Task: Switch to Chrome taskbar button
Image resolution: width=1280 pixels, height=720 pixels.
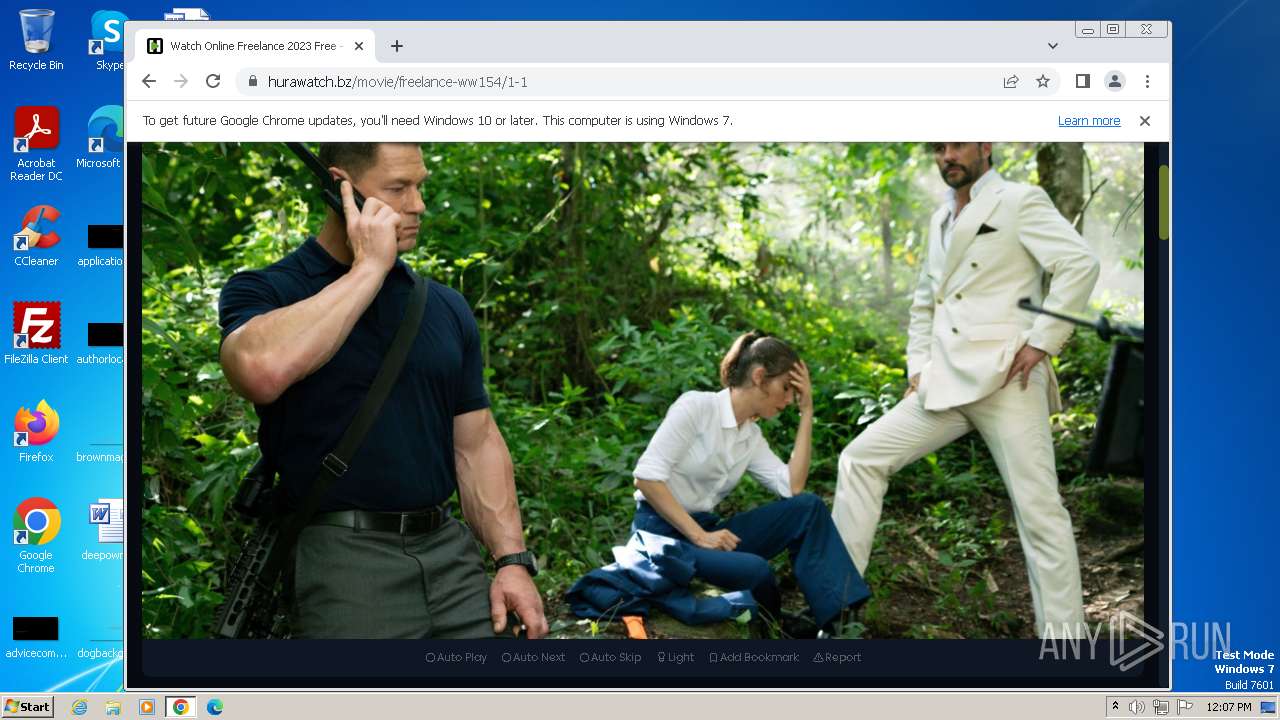Action: pyautogui.click(x=181, y=707)
